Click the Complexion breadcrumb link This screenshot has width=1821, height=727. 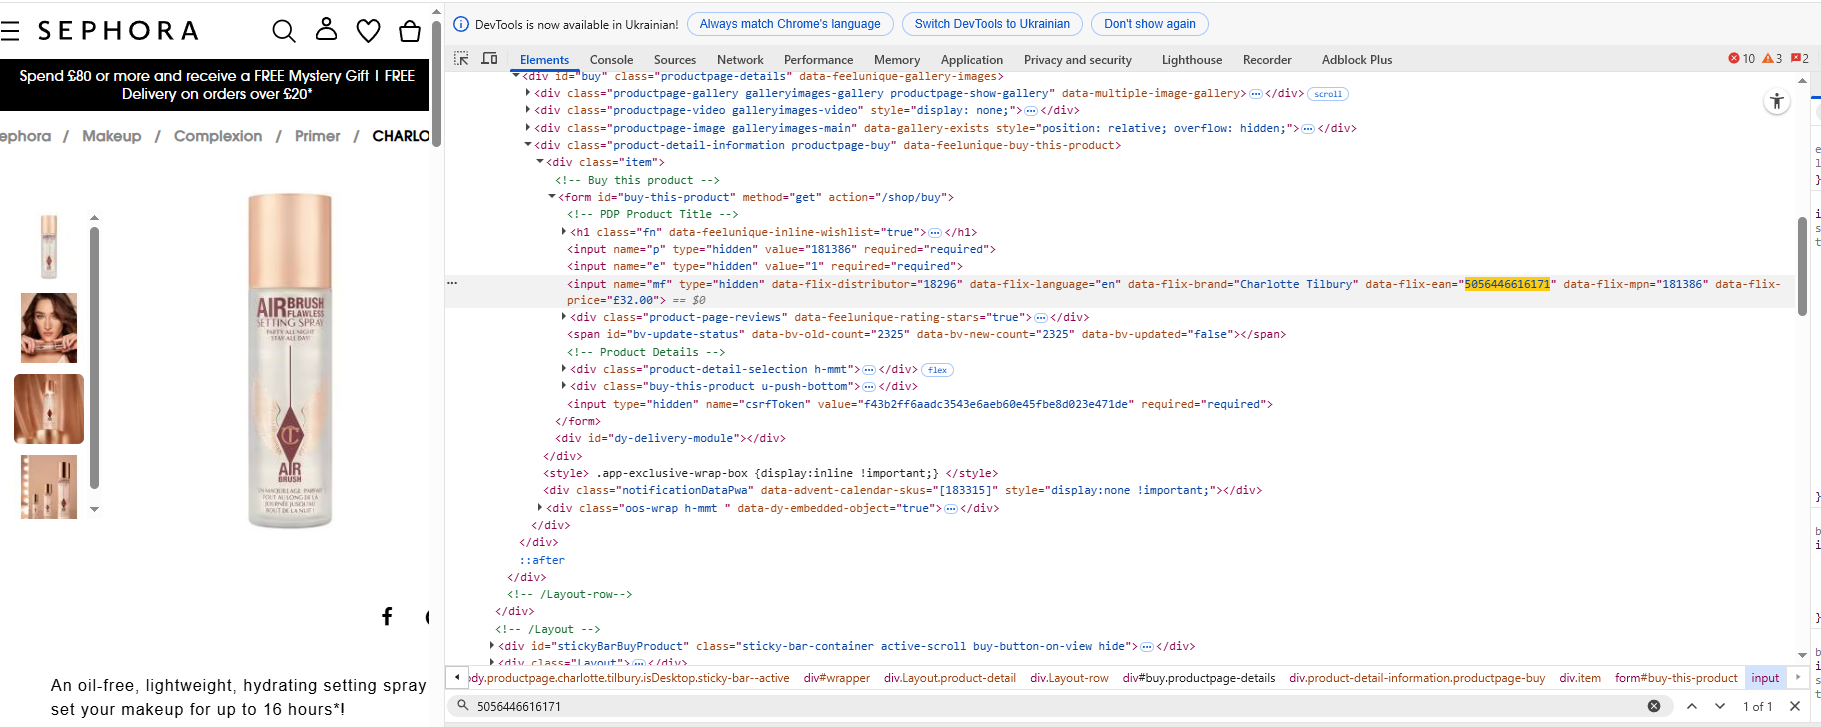coord(218,136)
